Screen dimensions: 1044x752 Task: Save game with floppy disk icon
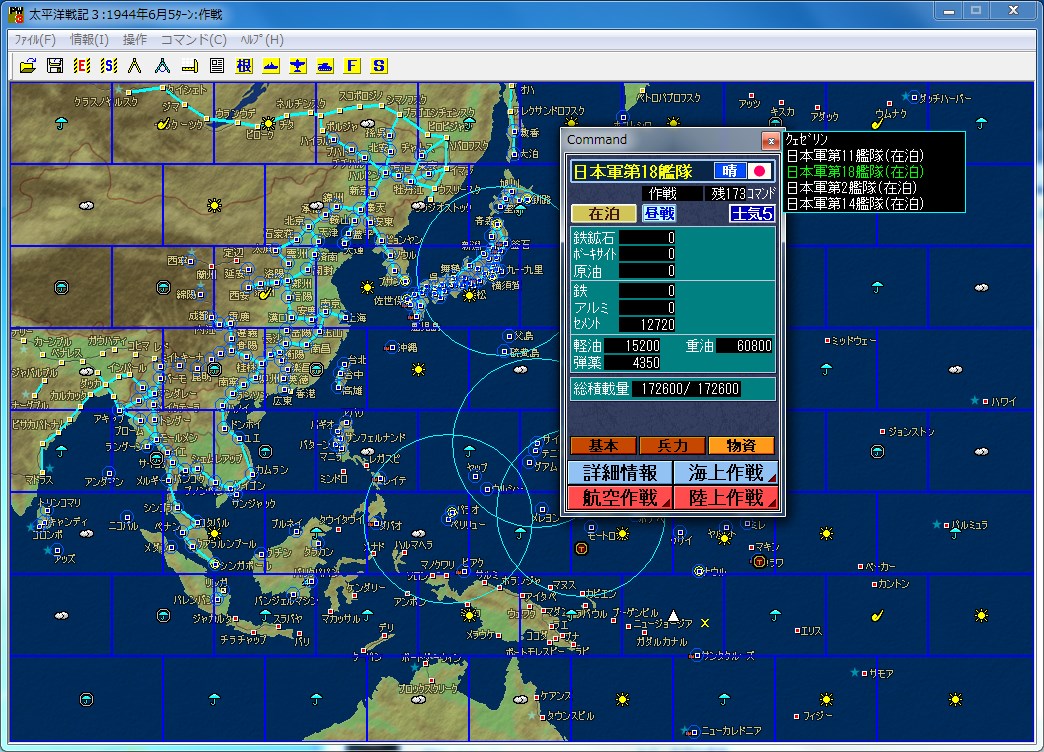coord(55,65)
